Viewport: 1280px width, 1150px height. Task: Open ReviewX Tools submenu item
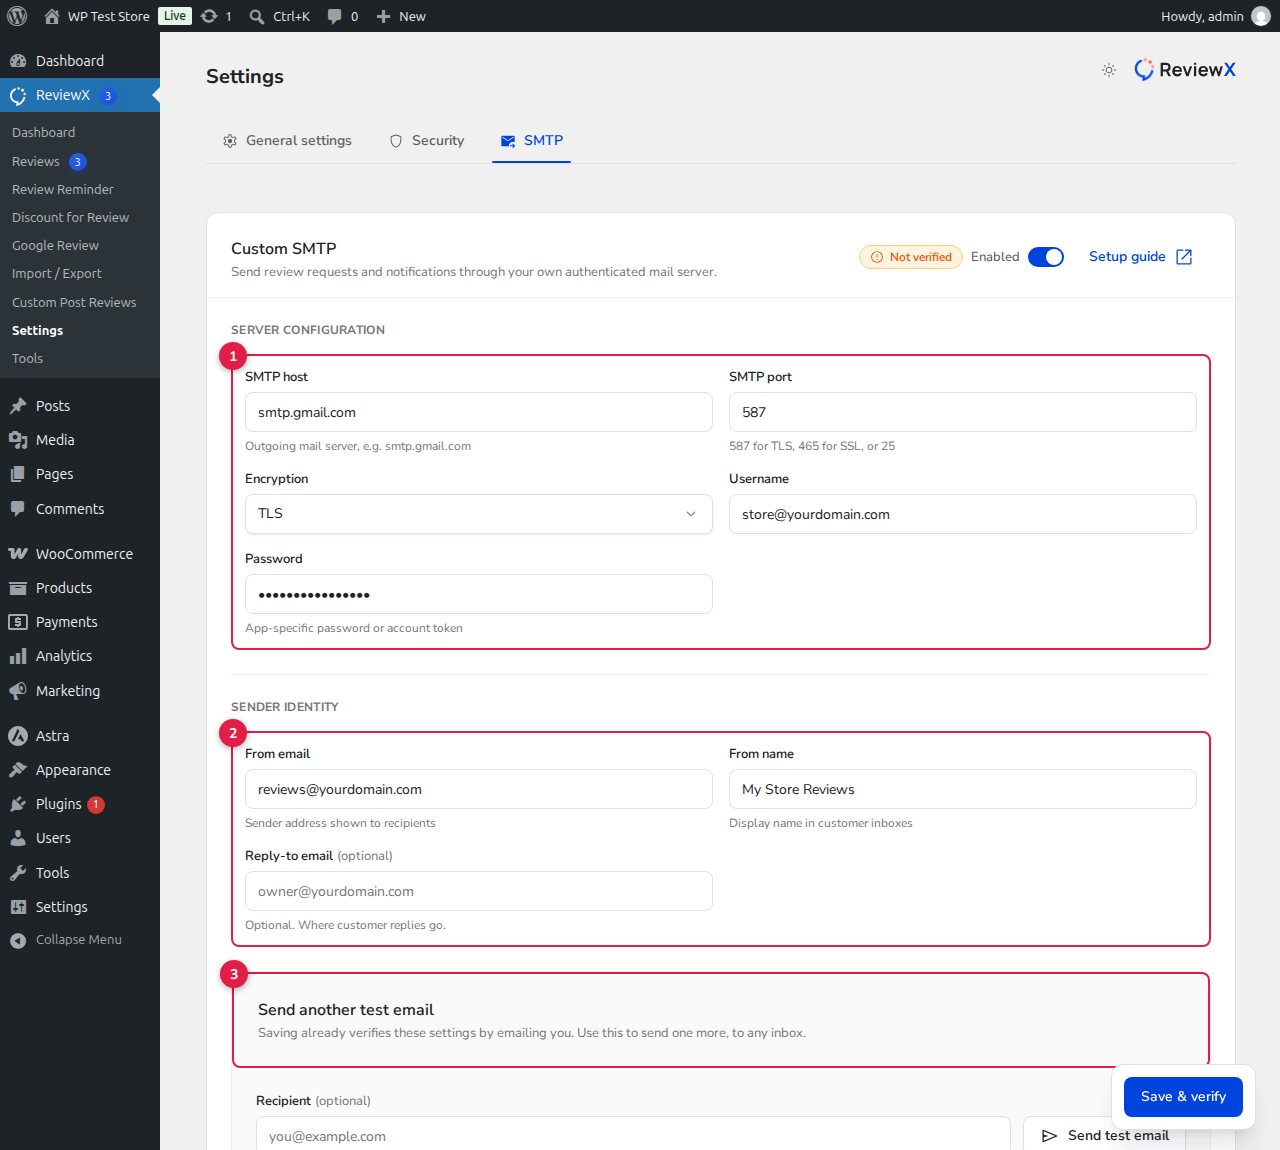point(27,358)
